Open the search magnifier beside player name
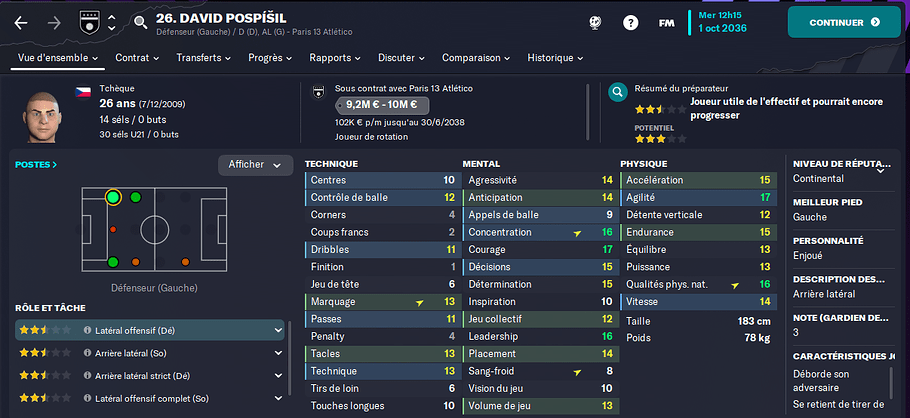The width and height of the screenshot is (910, 418). [140, 23]
